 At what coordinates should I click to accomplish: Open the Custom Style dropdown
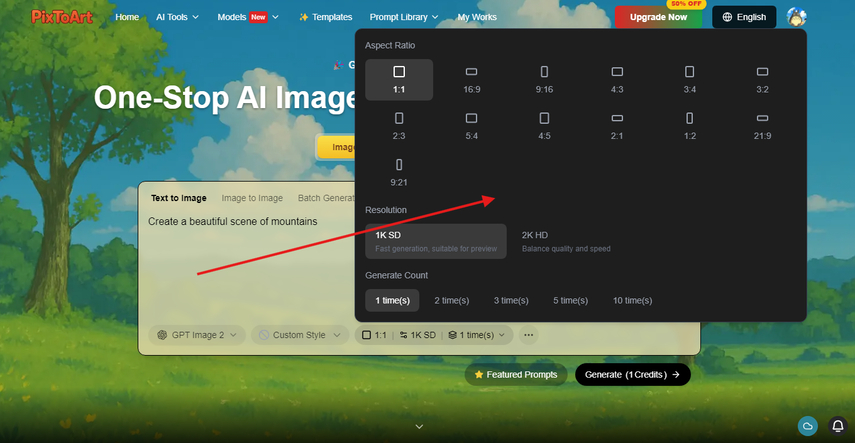[300, 335]
